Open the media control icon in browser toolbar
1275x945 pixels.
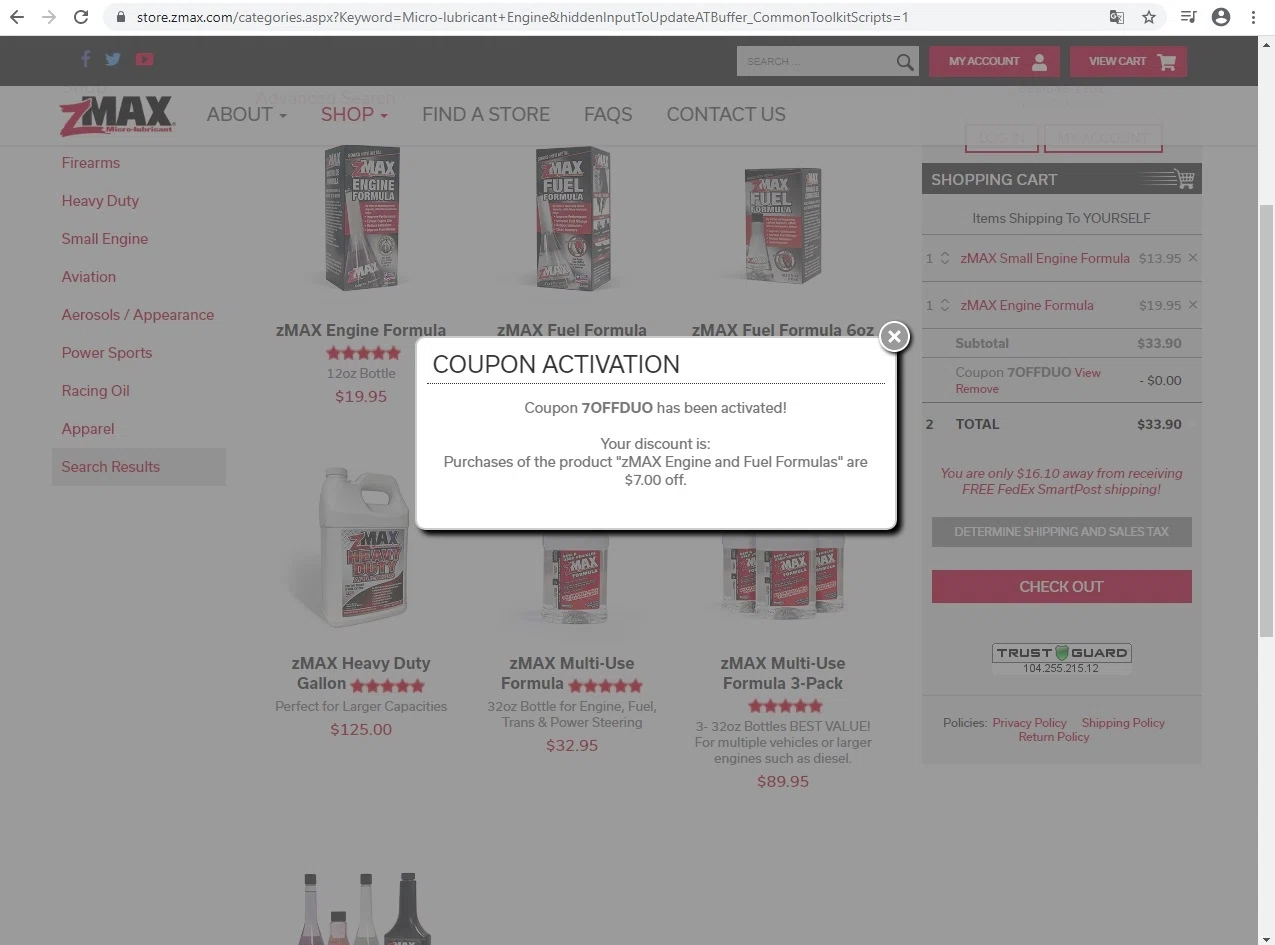[x=1188, y=17]
